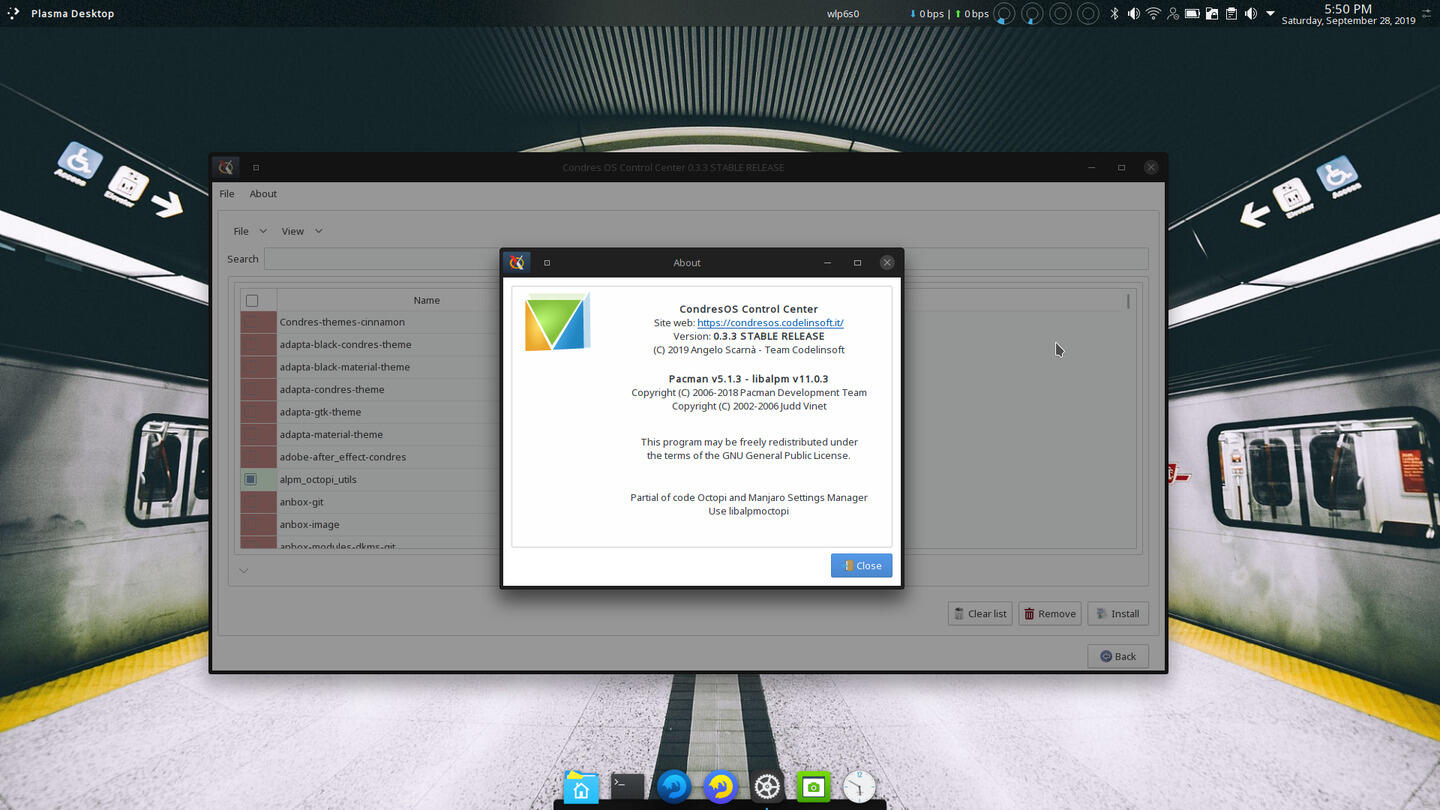This screenshot has width=1440, height=810.
Task: Click the app icon in the About dialog title bar
Action: click(x=517, y=262)
